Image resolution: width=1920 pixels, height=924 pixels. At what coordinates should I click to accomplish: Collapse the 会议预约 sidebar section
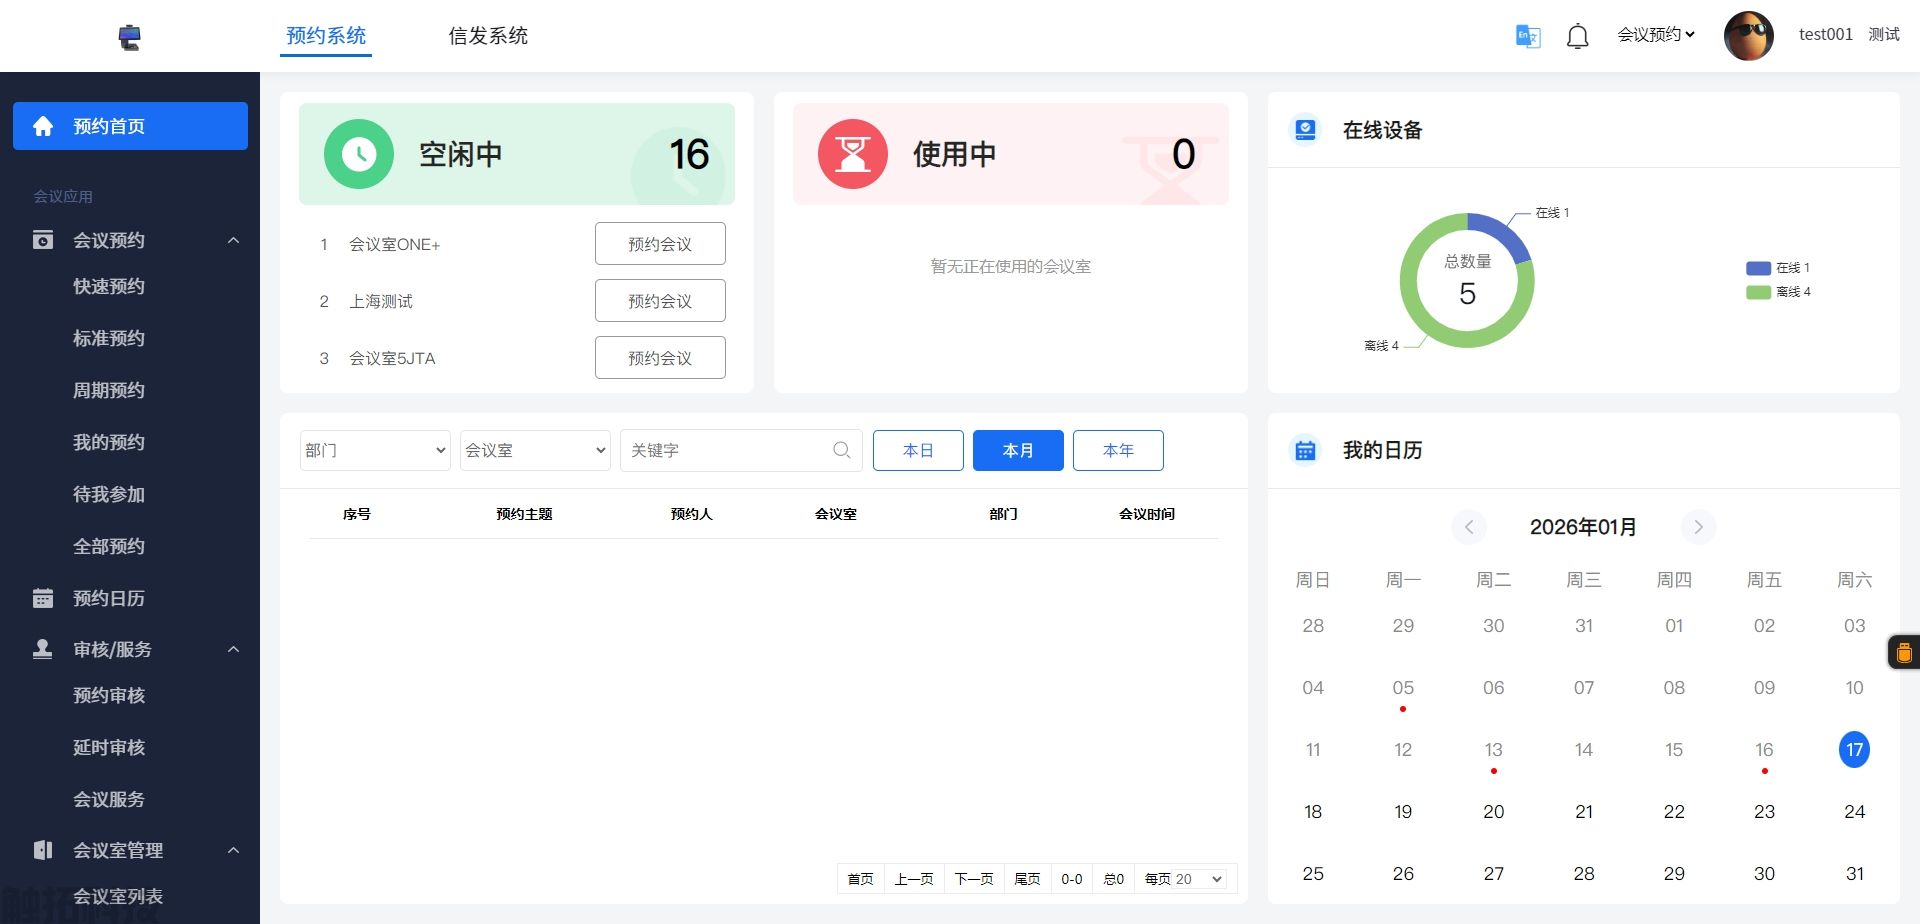pyautogui.click(x=234, y=240)
